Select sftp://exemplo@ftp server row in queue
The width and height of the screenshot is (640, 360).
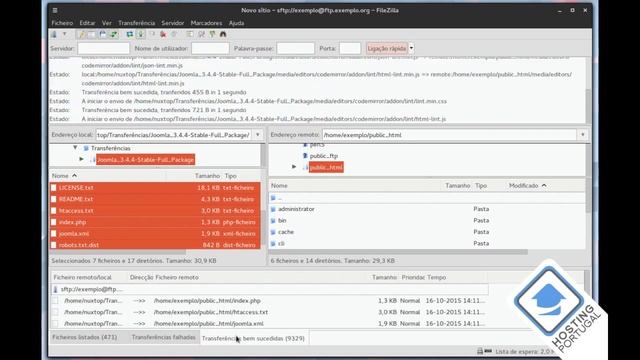269,289
